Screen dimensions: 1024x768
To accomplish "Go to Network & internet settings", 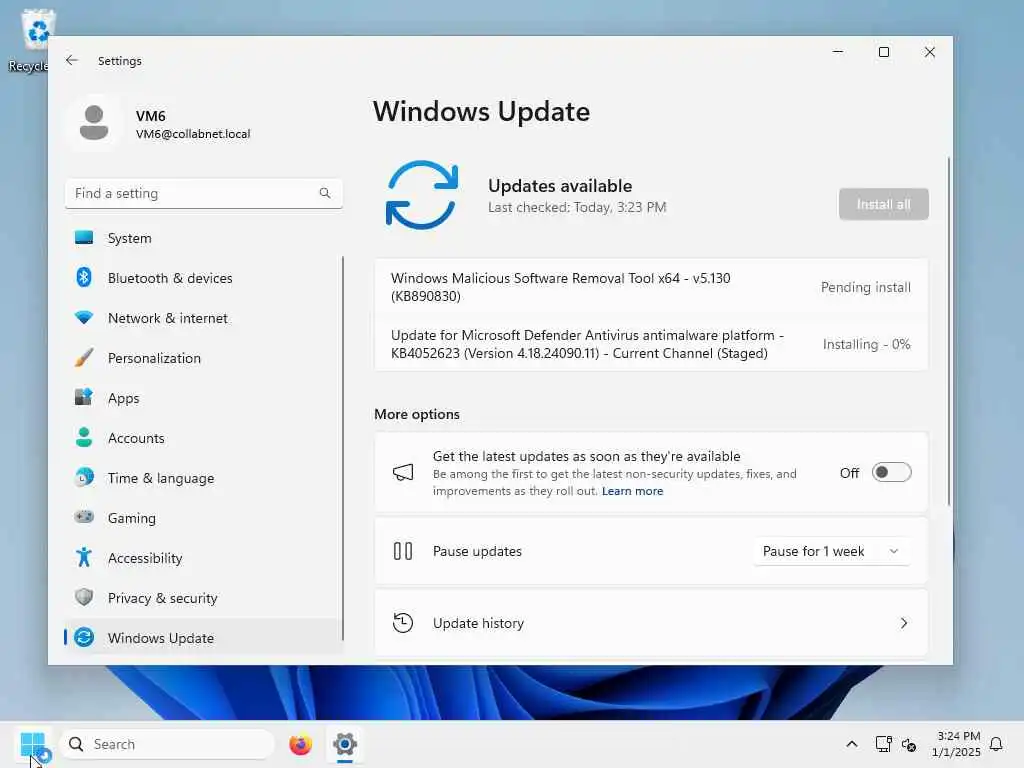I will point(204,318).
